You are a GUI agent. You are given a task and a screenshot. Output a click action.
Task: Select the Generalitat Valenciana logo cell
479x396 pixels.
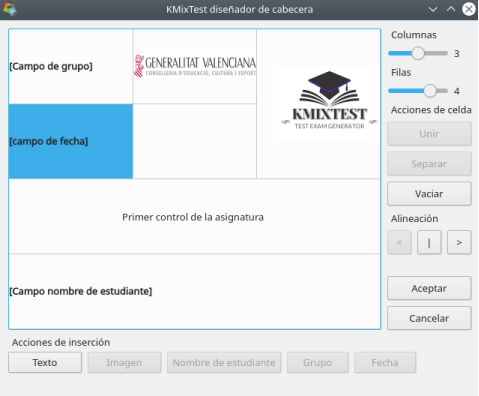[195, 66]
